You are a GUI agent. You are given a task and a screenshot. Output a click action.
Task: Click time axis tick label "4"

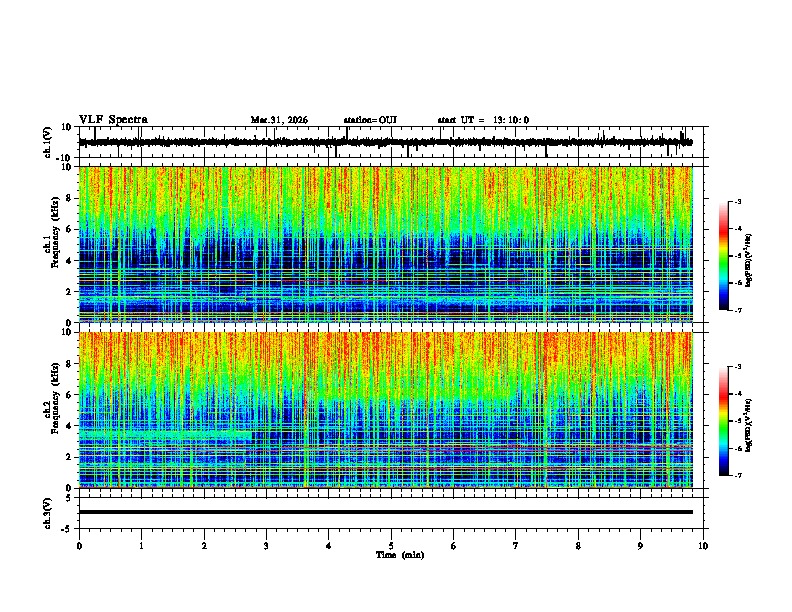pyautogui.click(x=329, y=546)
